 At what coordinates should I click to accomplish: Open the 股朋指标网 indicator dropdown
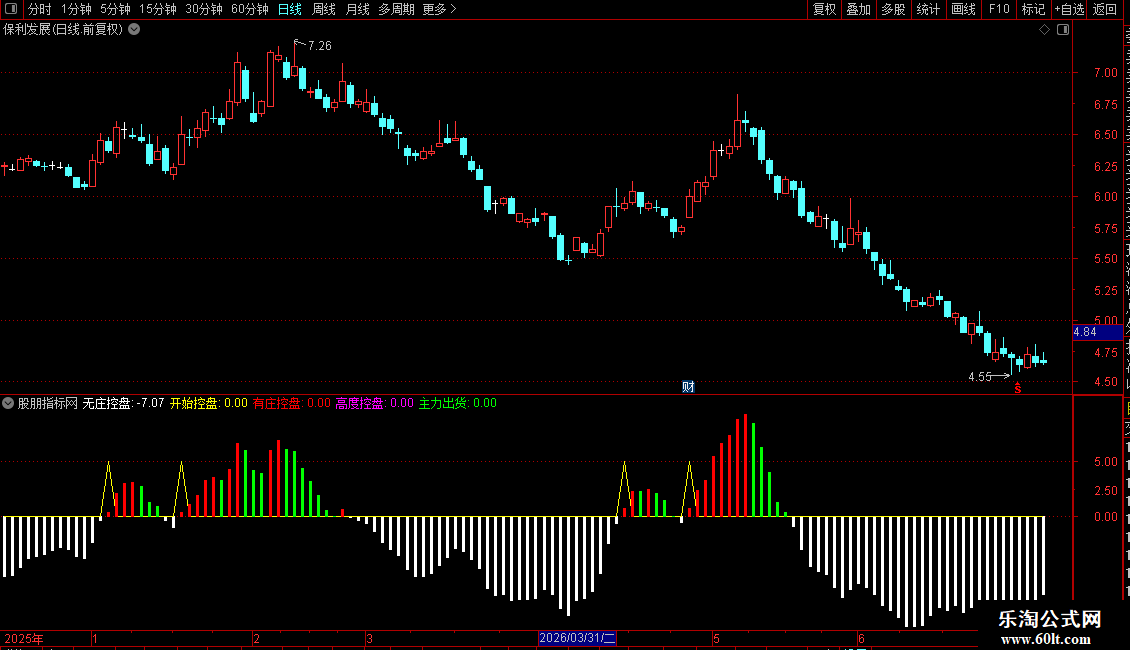(x=8, y=404)
